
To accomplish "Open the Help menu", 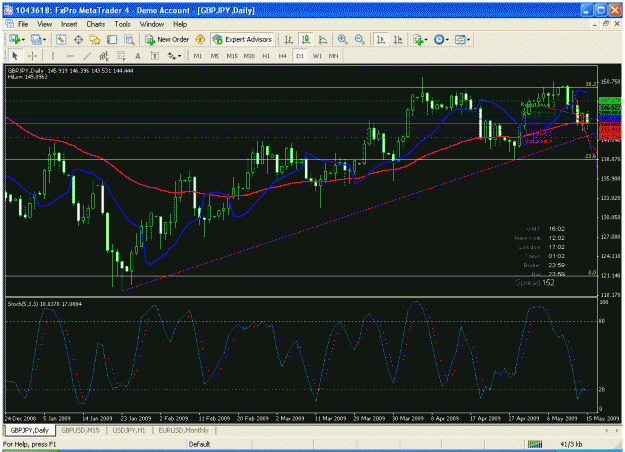I will (x=180, y=24).
